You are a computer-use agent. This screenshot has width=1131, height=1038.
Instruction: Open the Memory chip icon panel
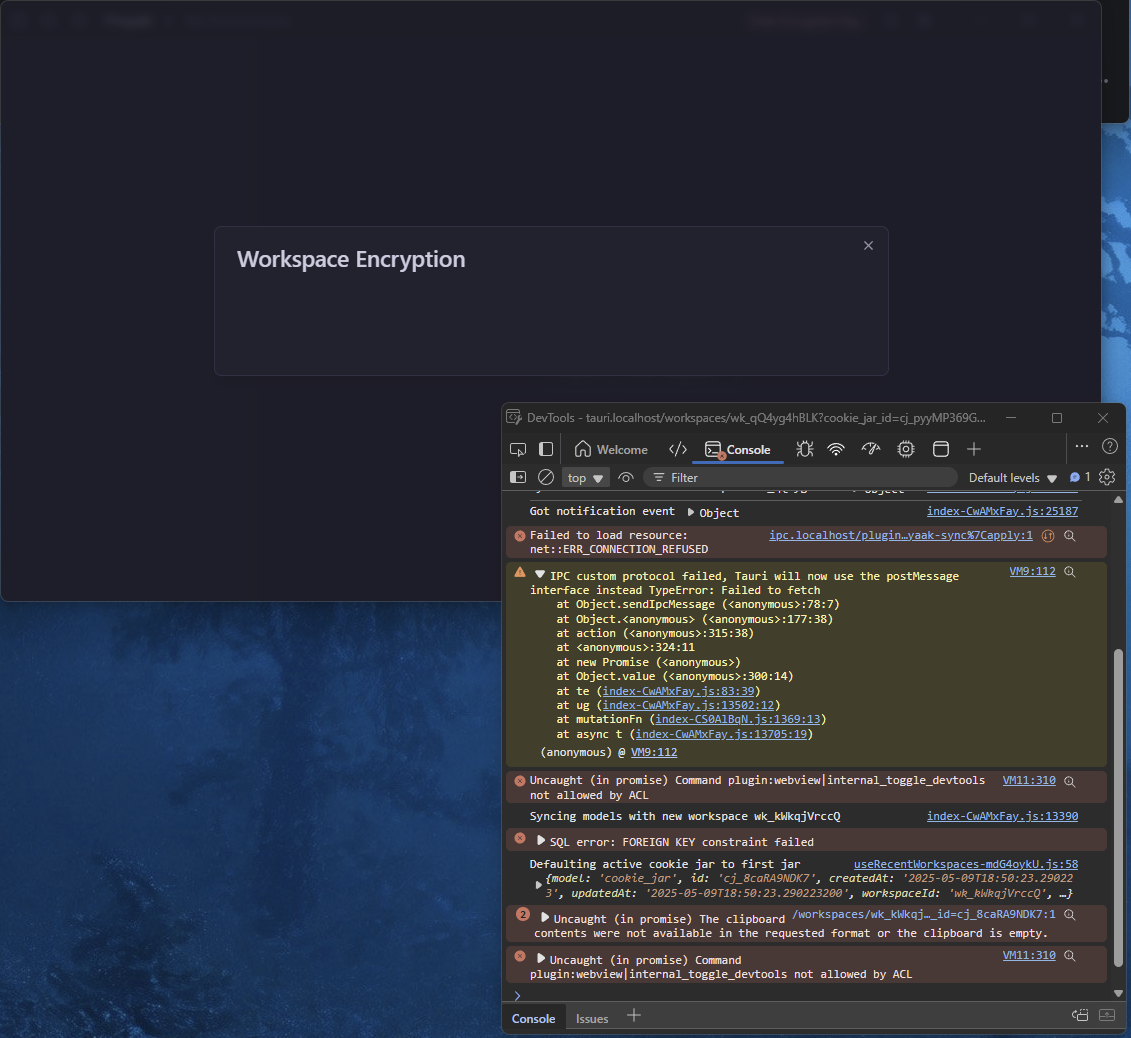point(906,449)
